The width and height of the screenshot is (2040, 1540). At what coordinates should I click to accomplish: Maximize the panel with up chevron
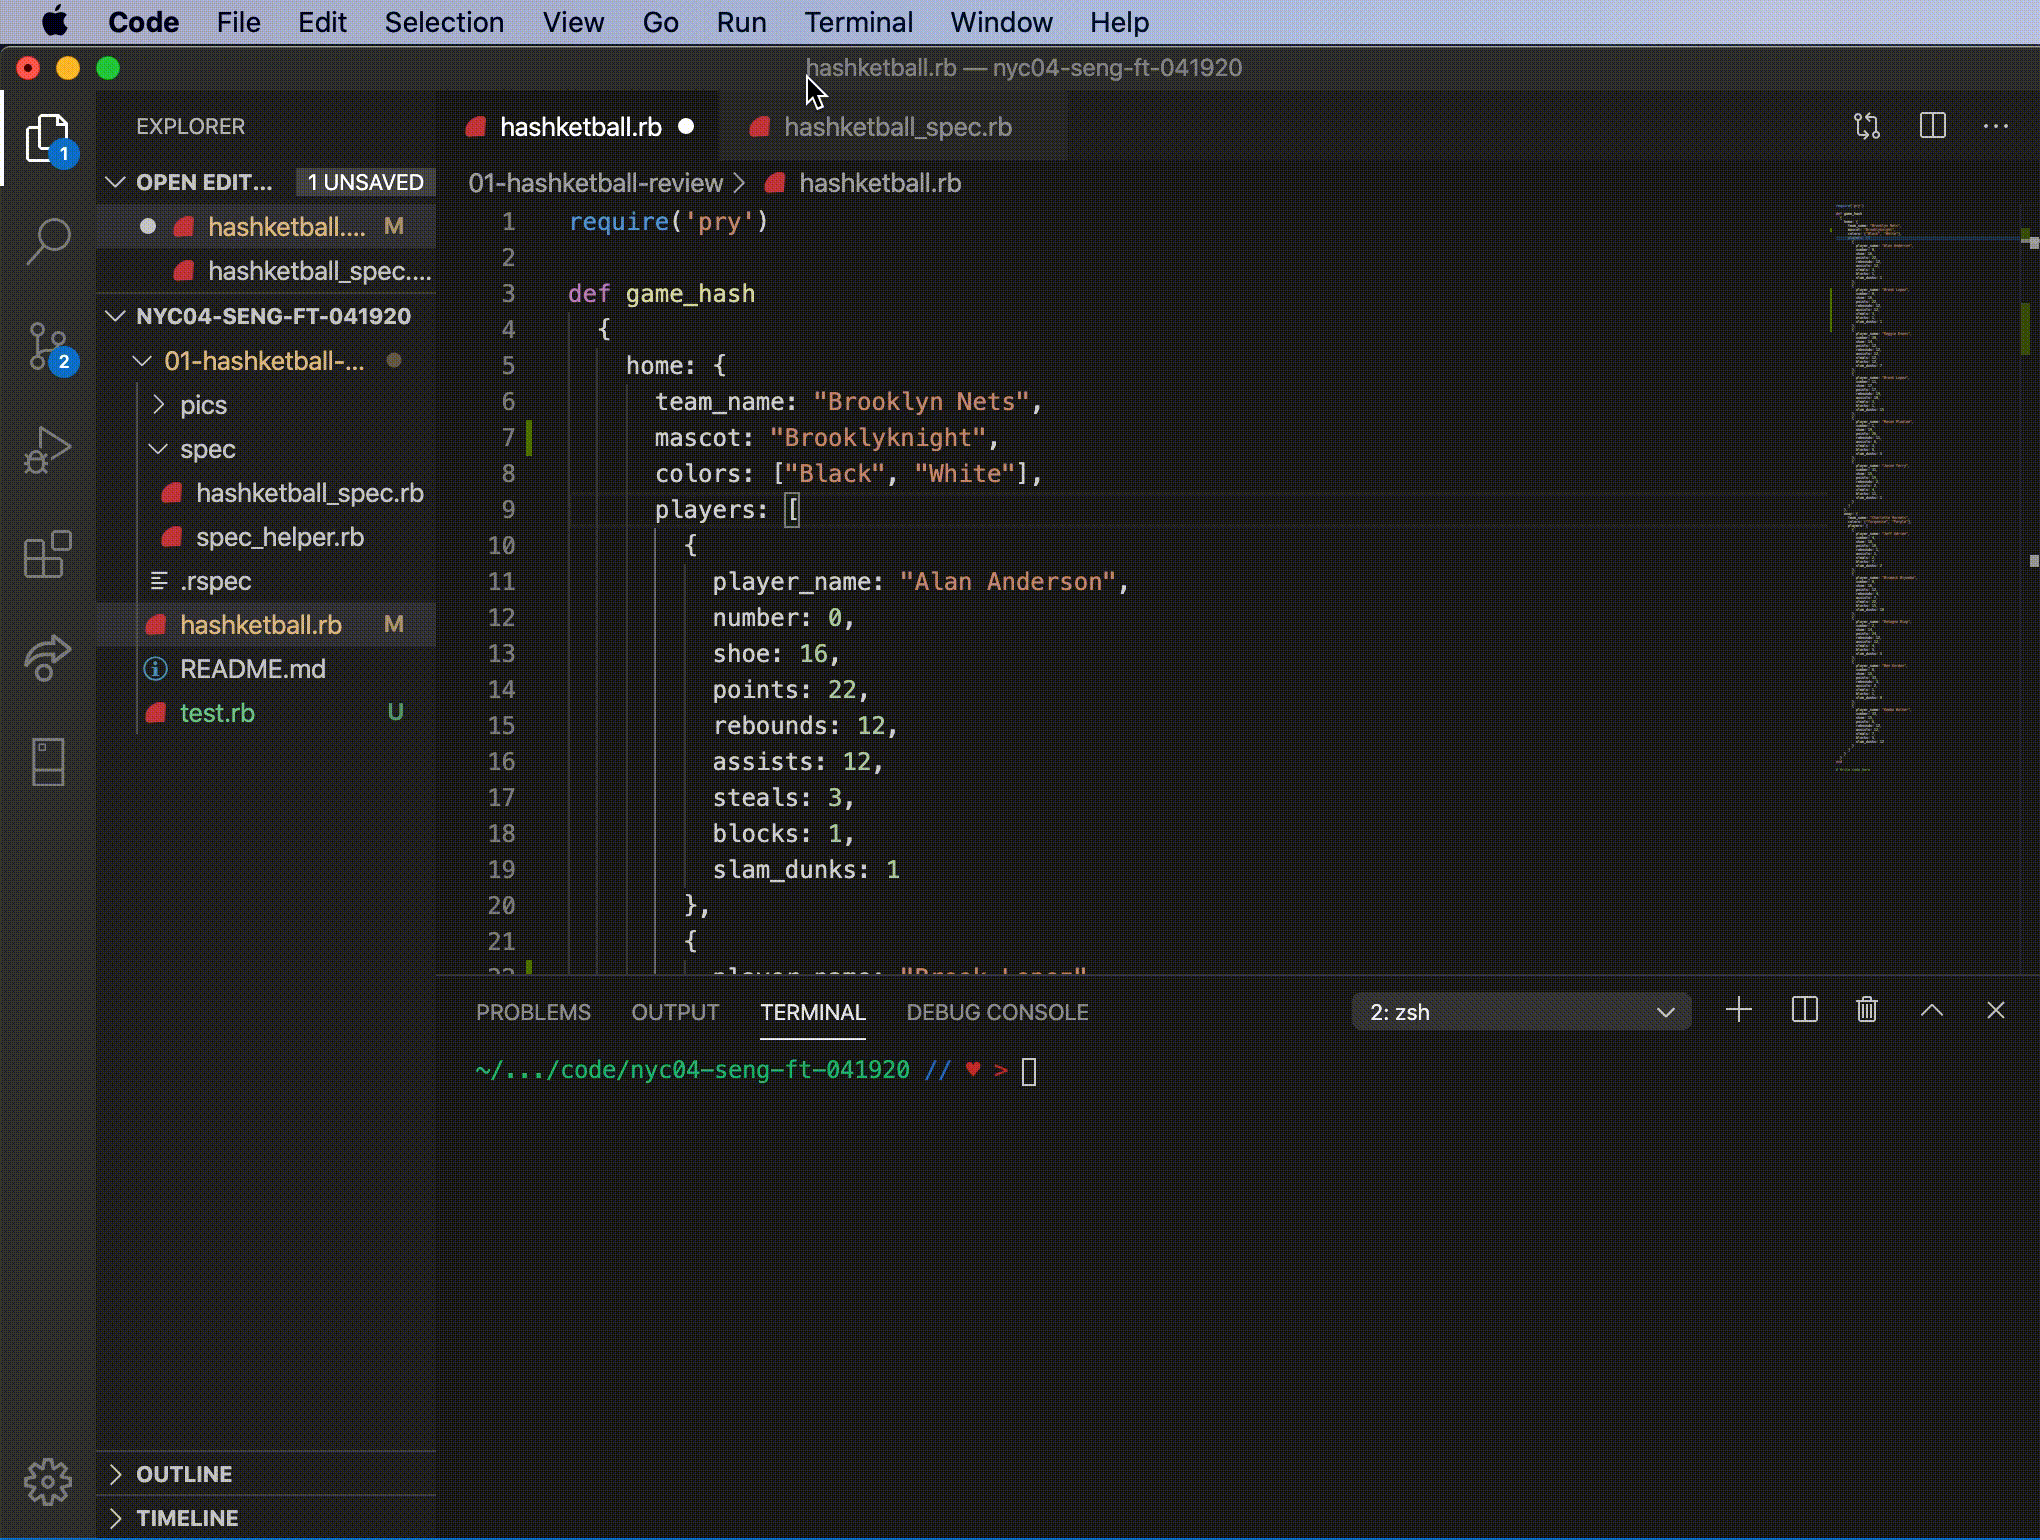point(1932,1010)
